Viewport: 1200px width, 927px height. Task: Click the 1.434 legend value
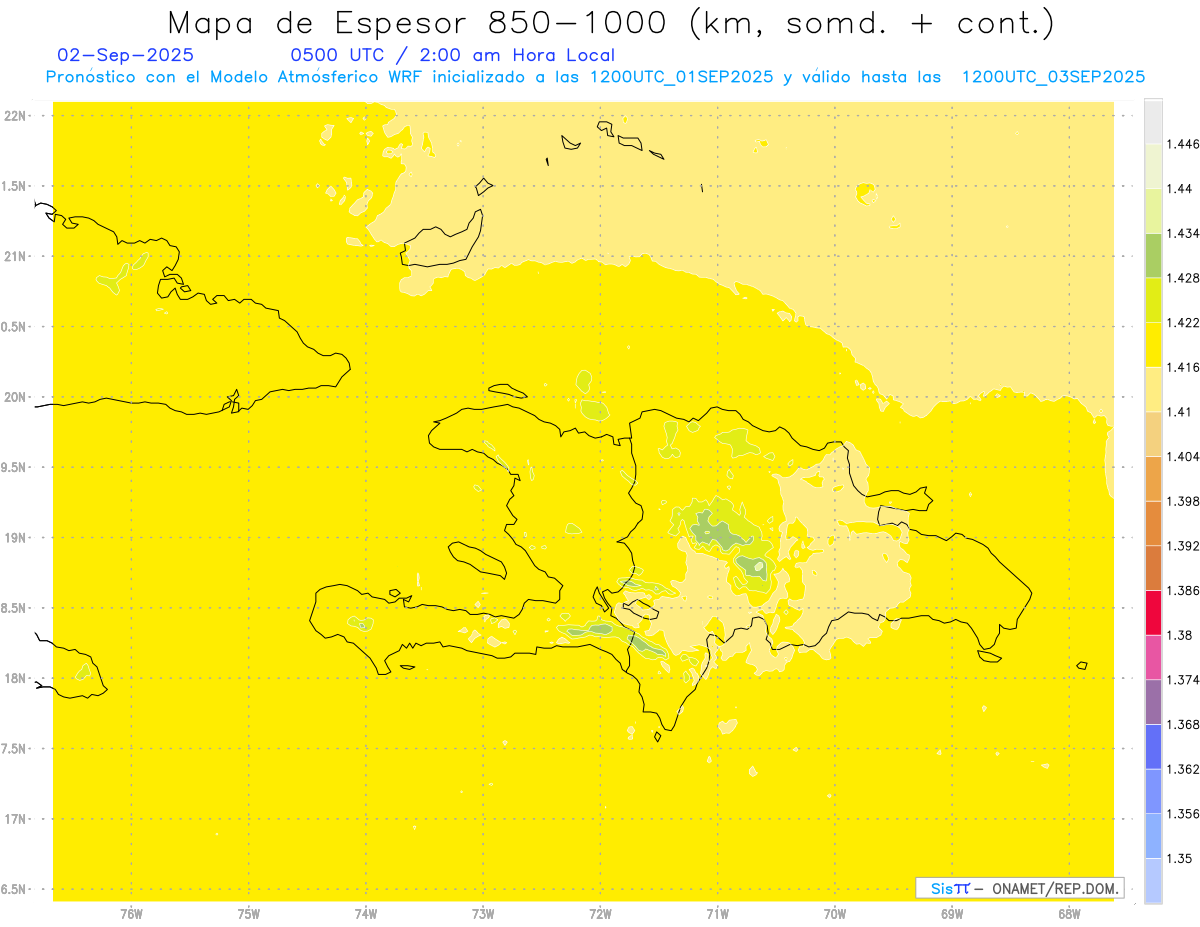(1183, 233)
